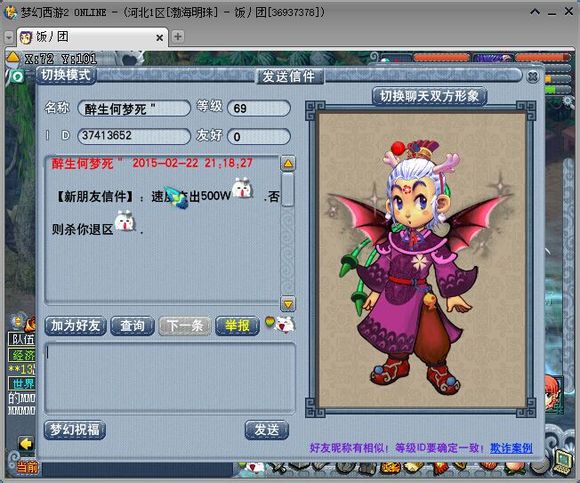Select the 经济 economy chat channel

22,355
